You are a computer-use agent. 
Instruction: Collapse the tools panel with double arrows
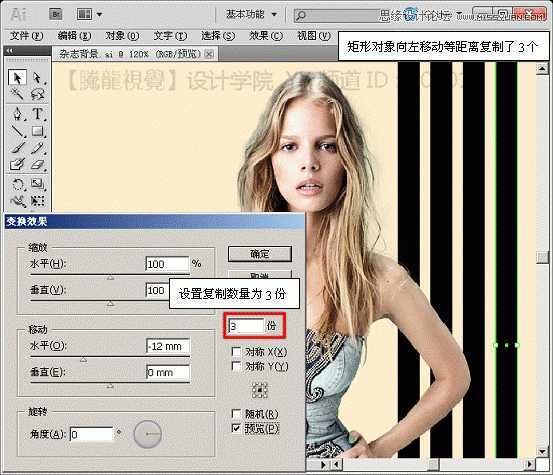click(10, 51)
